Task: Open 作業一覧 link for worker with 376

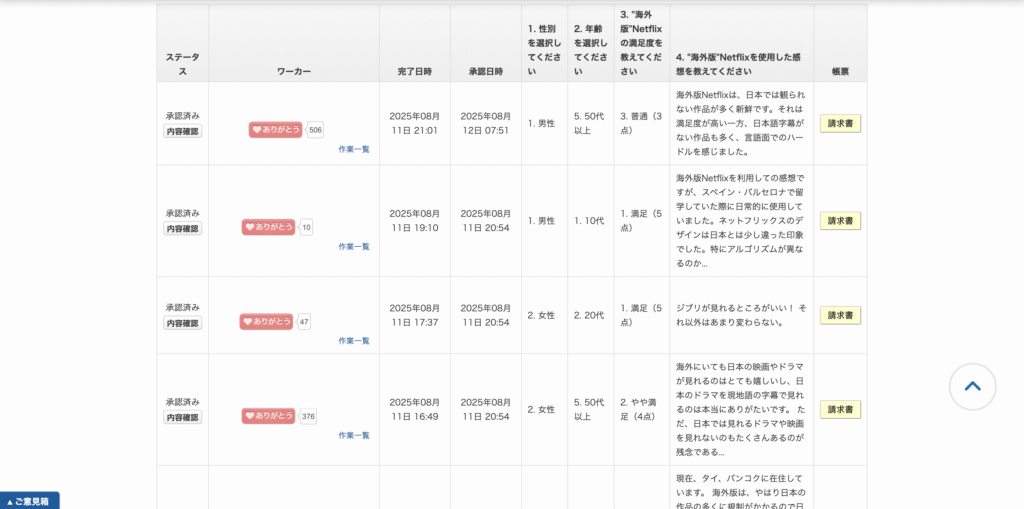Action: tap(354, 435)
